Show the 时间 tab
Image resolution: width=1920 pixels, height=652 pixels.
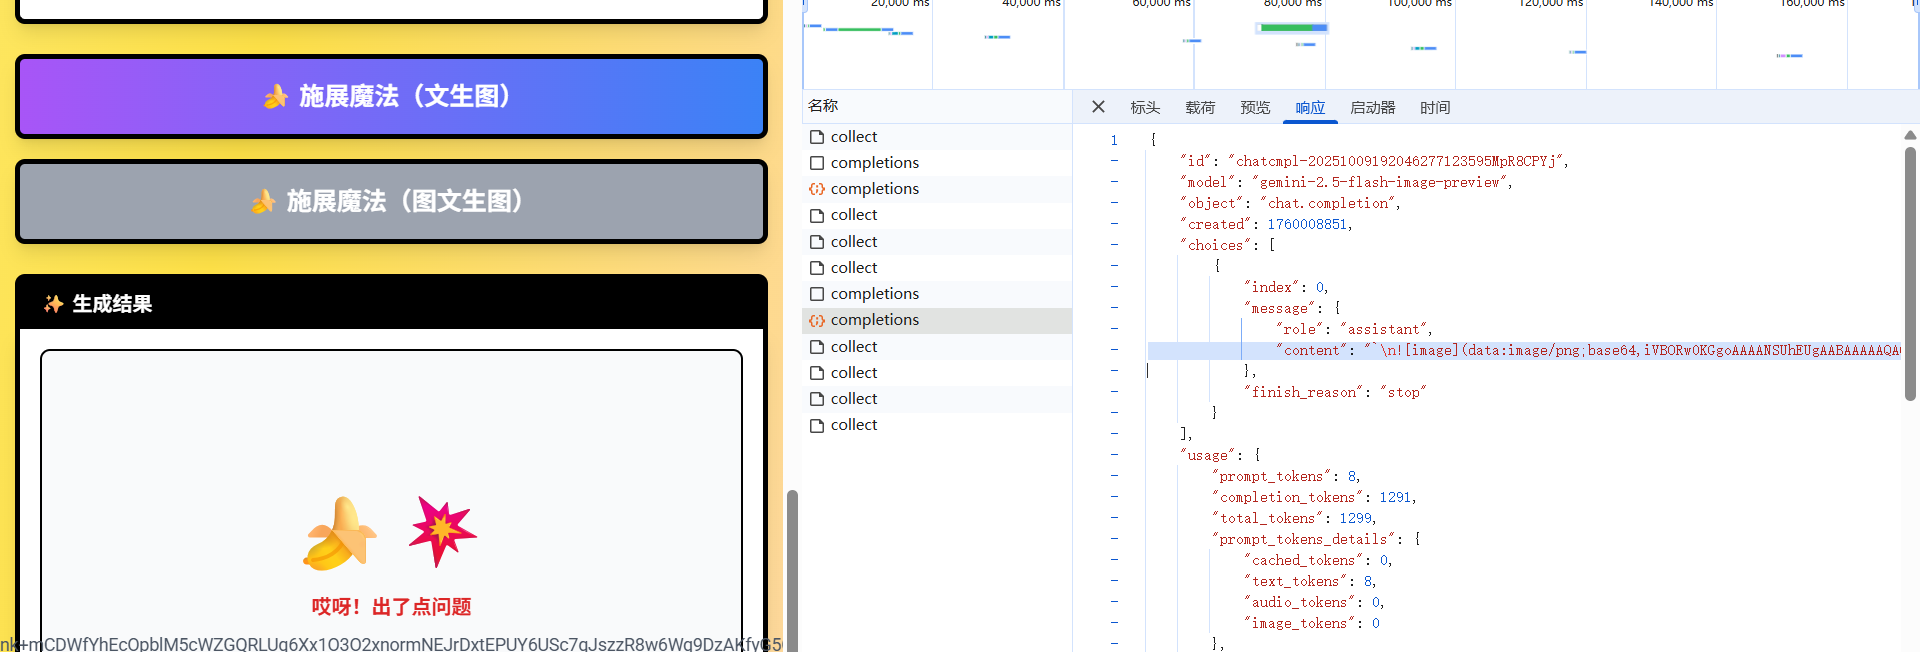coord(1435,108)
